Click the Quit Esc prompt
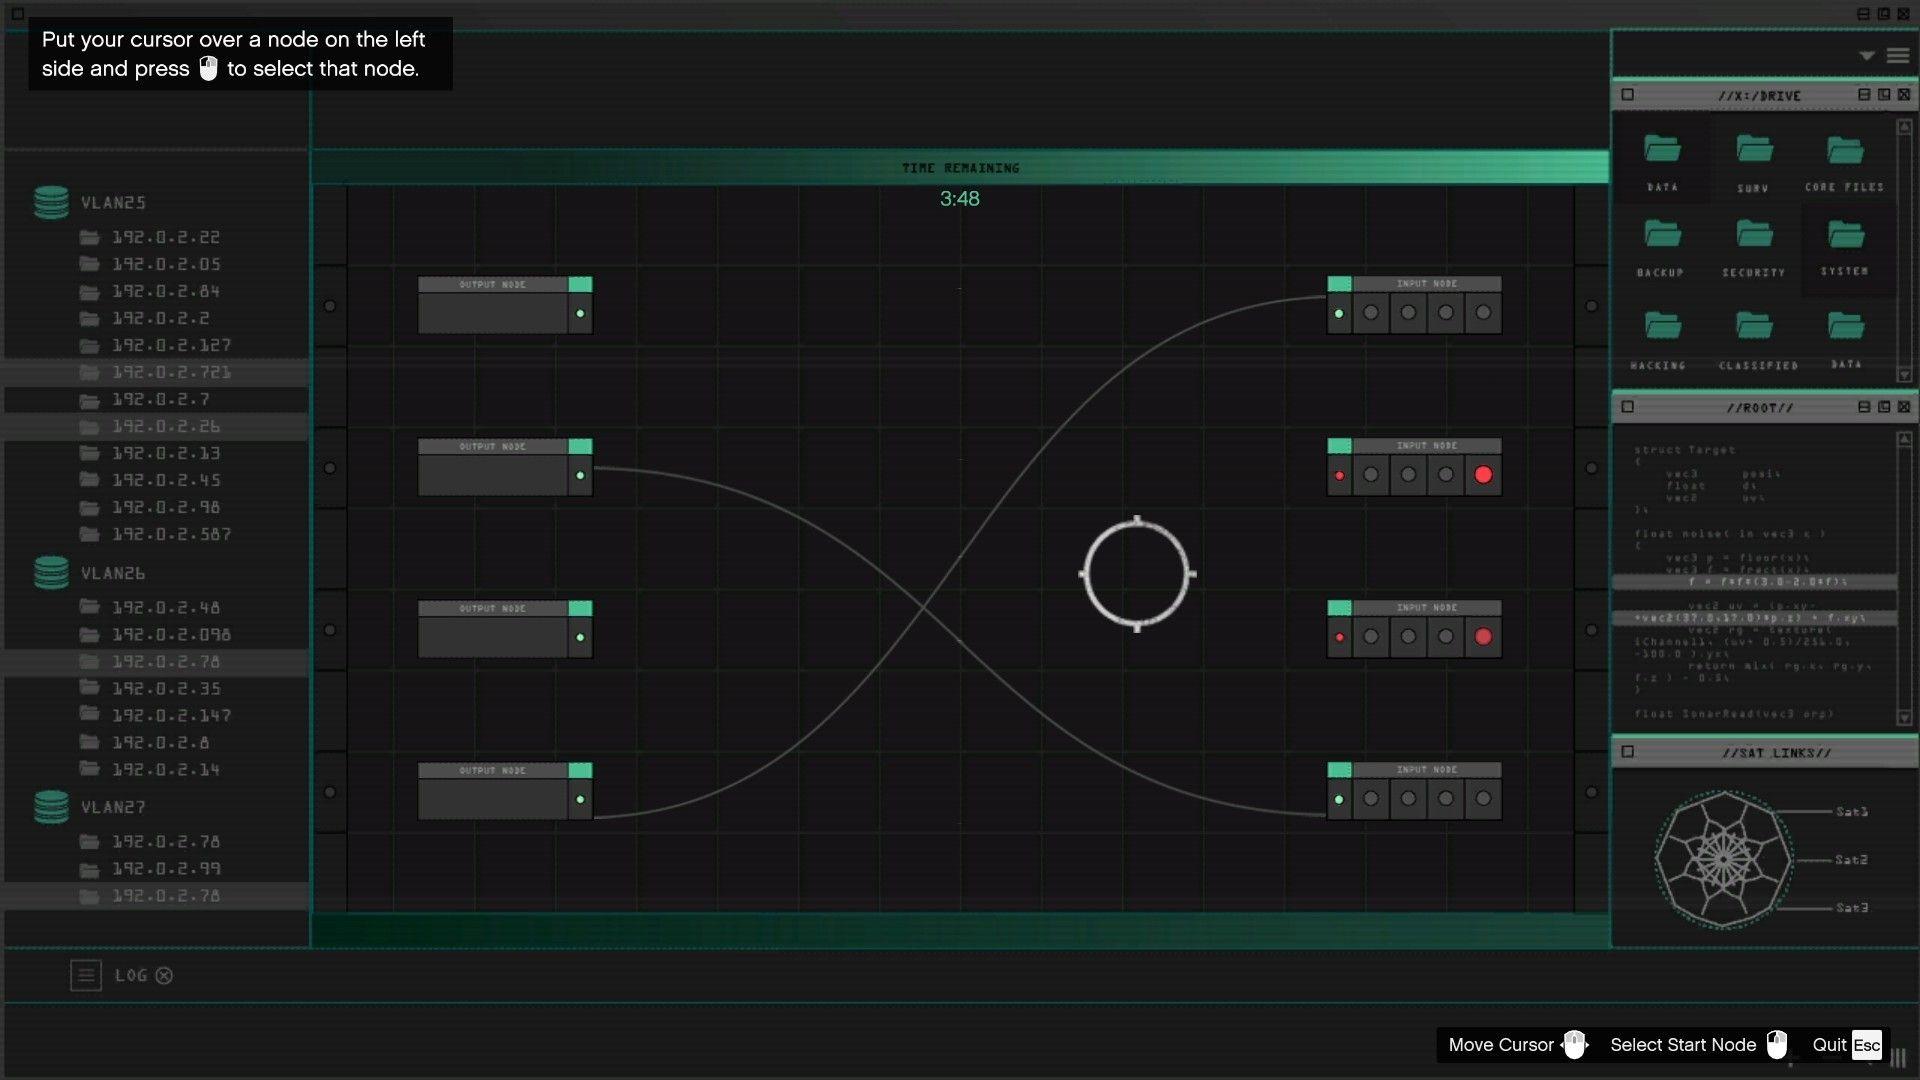The image size is (1920, 1080). click(1846, 1045)
